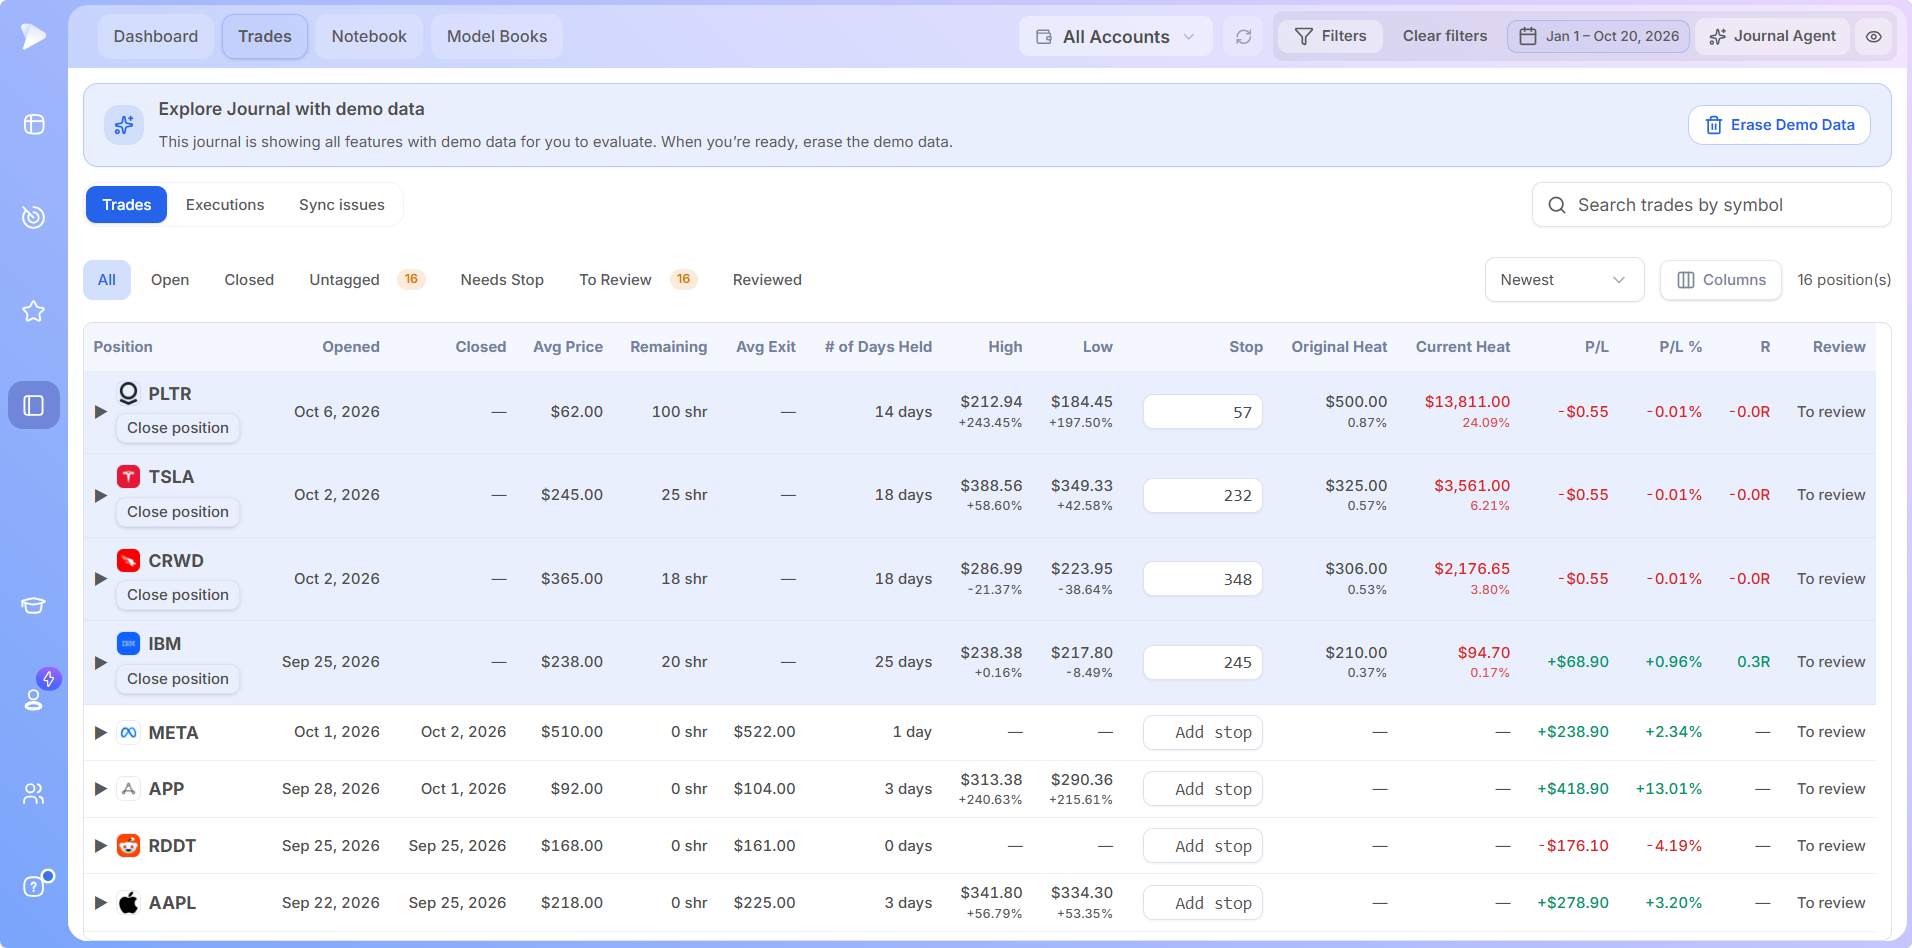This screenshot has height=948, width=1912.
Task: Click Add stop for META
Action: [x=1203, y=733]
